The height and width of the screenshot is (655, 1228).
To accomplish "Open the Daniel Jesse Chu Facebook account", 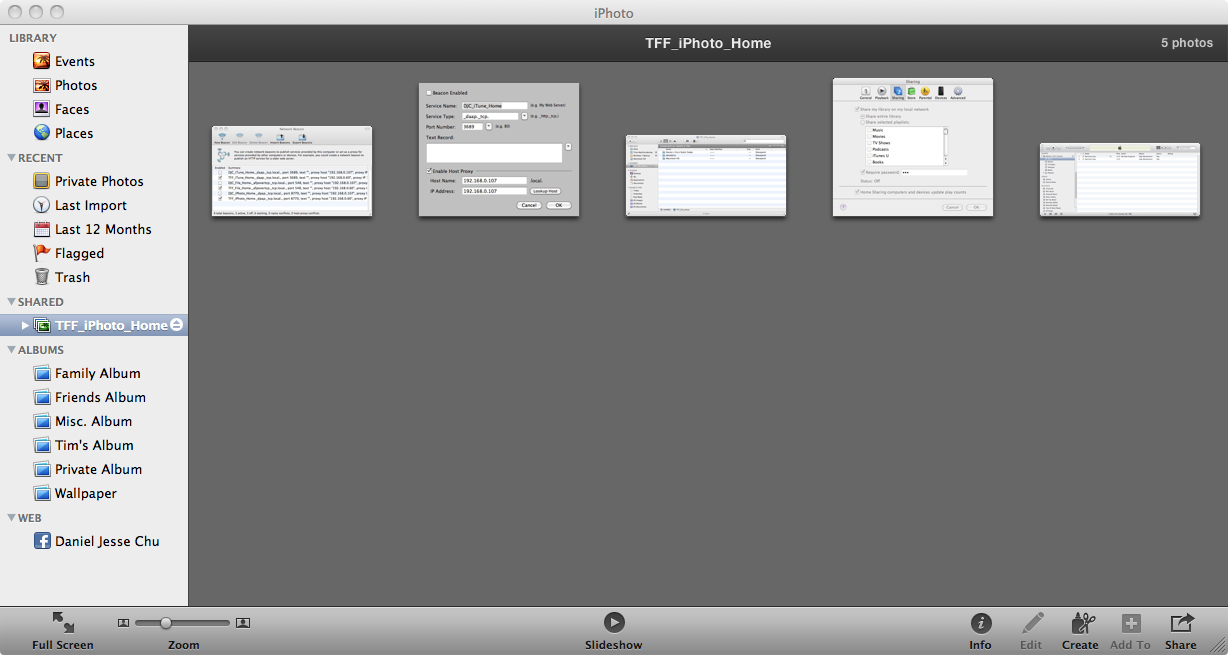I will pos(107,541).
